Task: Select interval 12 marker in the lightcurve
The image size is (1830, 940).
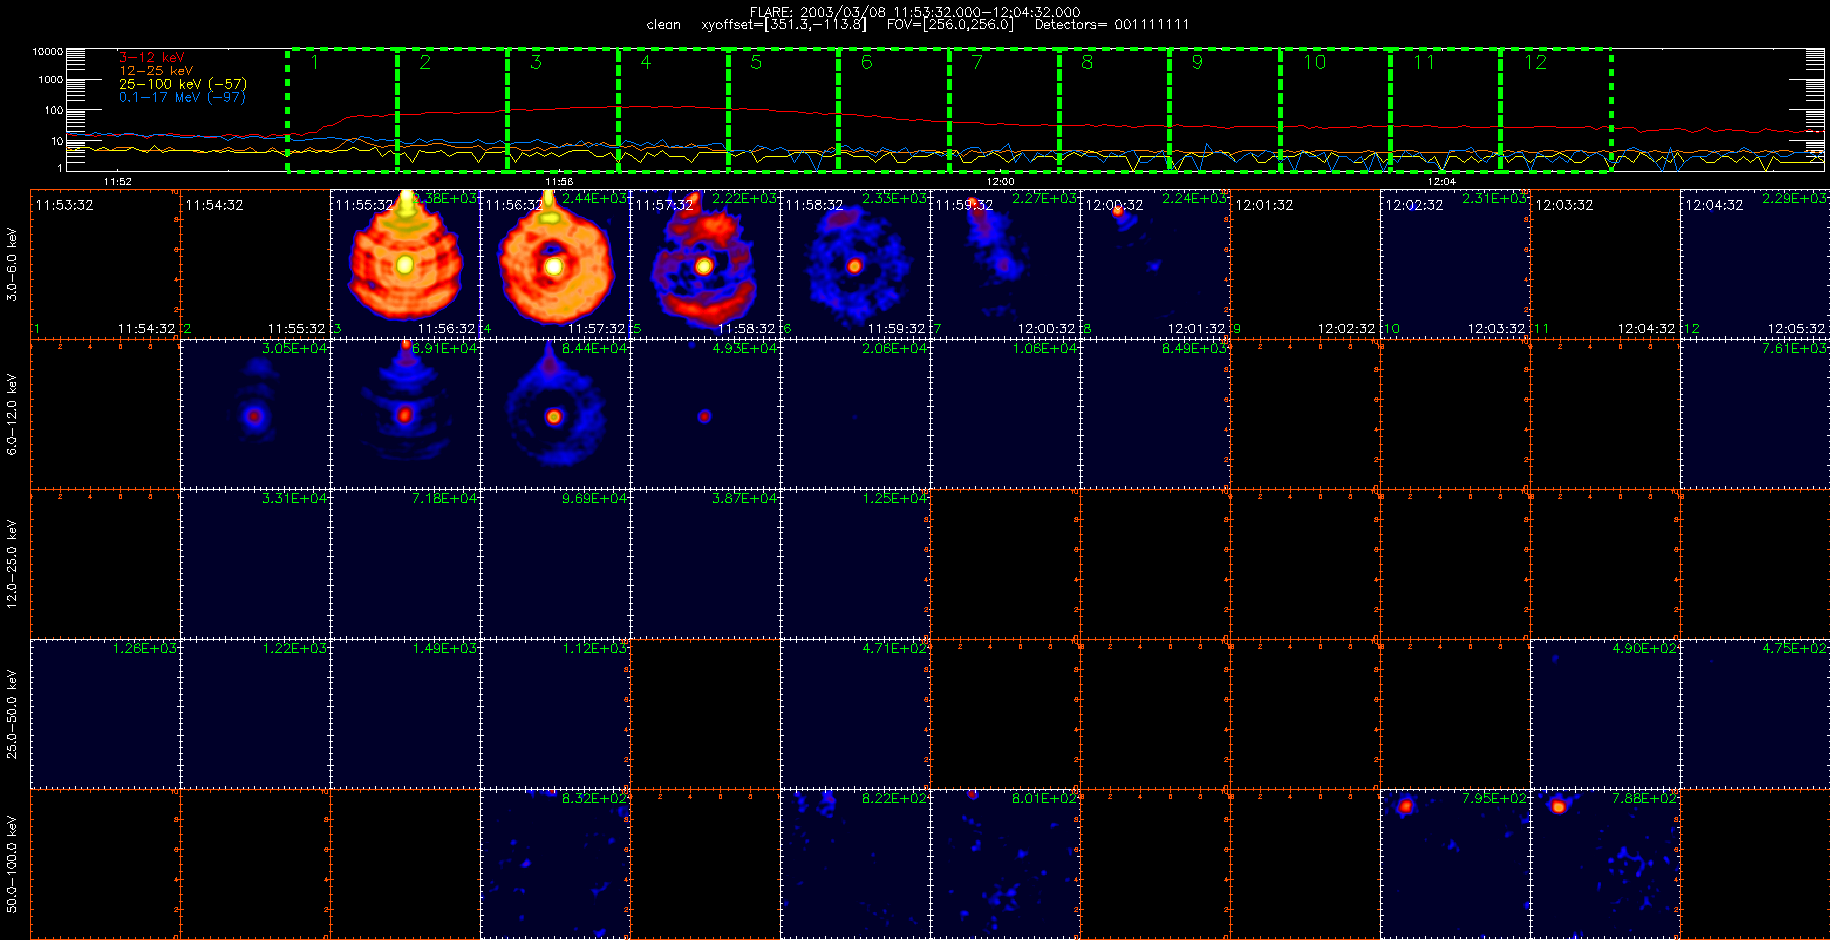Action: [x=1535, y=62]
